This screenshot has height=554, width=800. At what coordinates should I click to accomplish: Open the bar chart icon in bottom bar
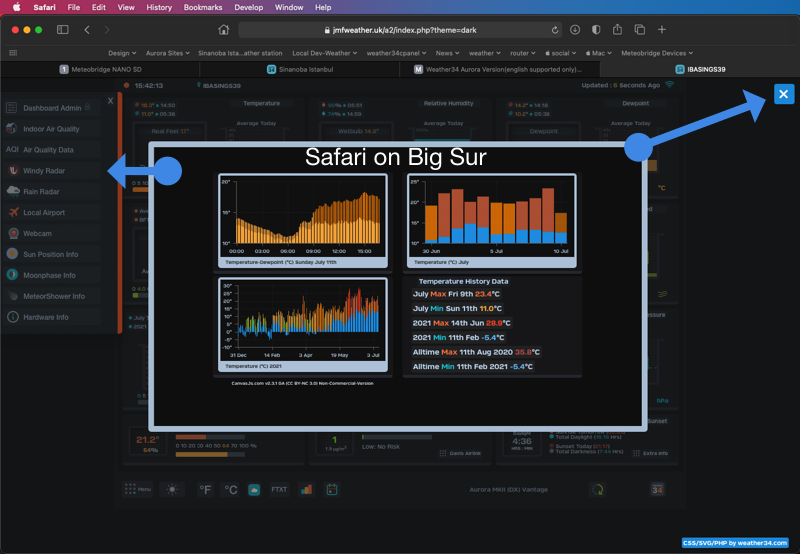click(x=306, y=489)
